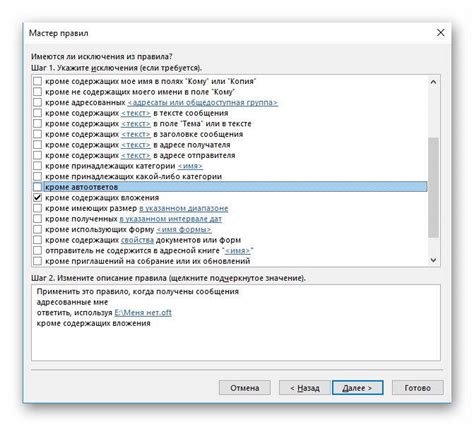Click the exceptions list scrollbar thumb
Screen dimensions: 474x426
[433, 187]
